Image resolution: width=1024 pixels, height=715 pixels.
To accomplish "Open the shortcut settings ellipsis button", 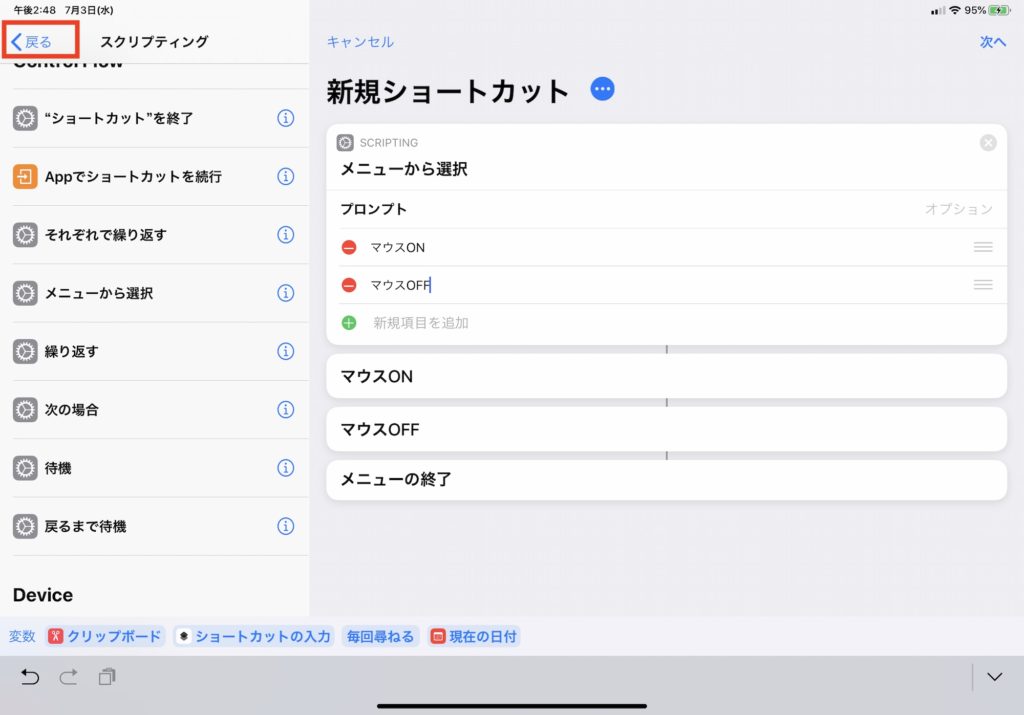I will click(x=602, y=89).
